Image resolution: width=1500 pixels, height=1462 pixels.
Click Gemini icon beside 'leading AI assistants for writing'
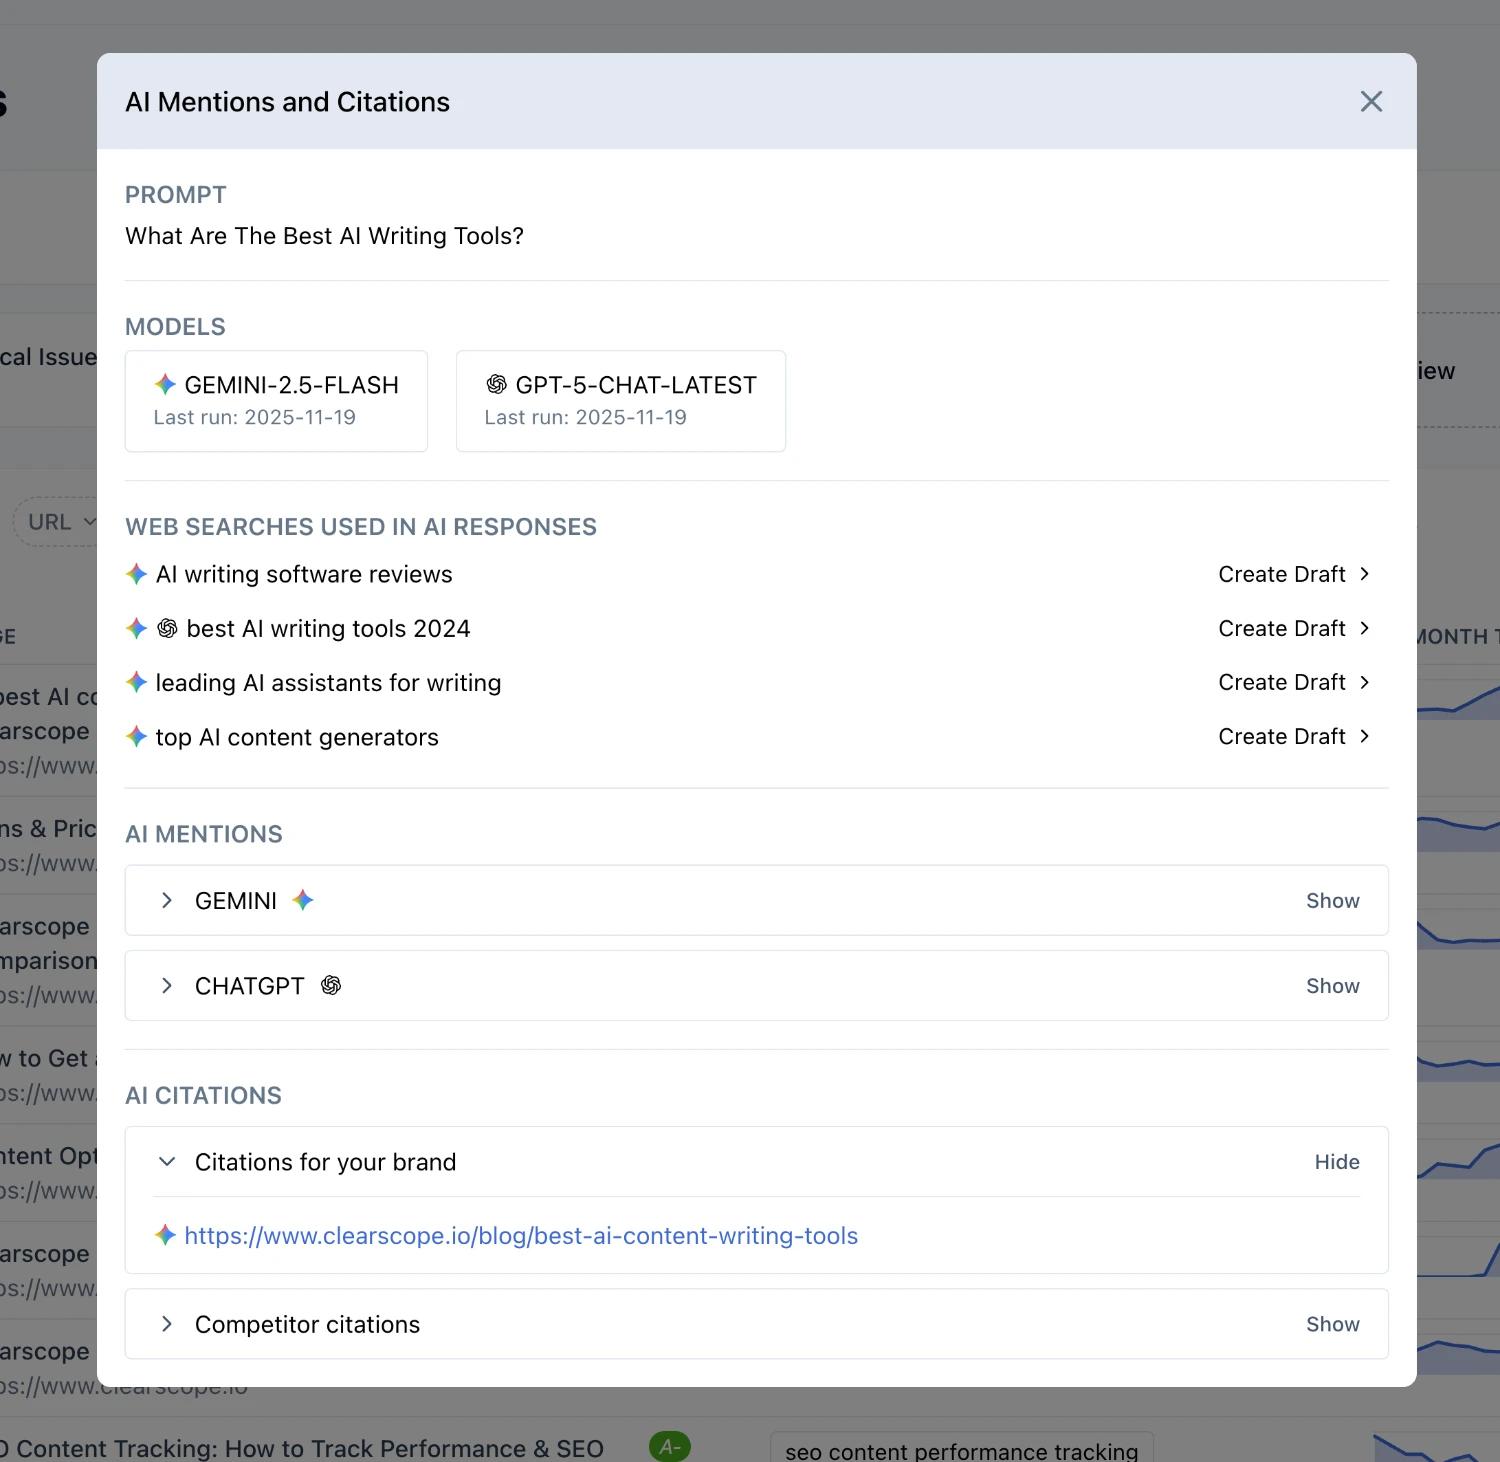pos(136,682)
